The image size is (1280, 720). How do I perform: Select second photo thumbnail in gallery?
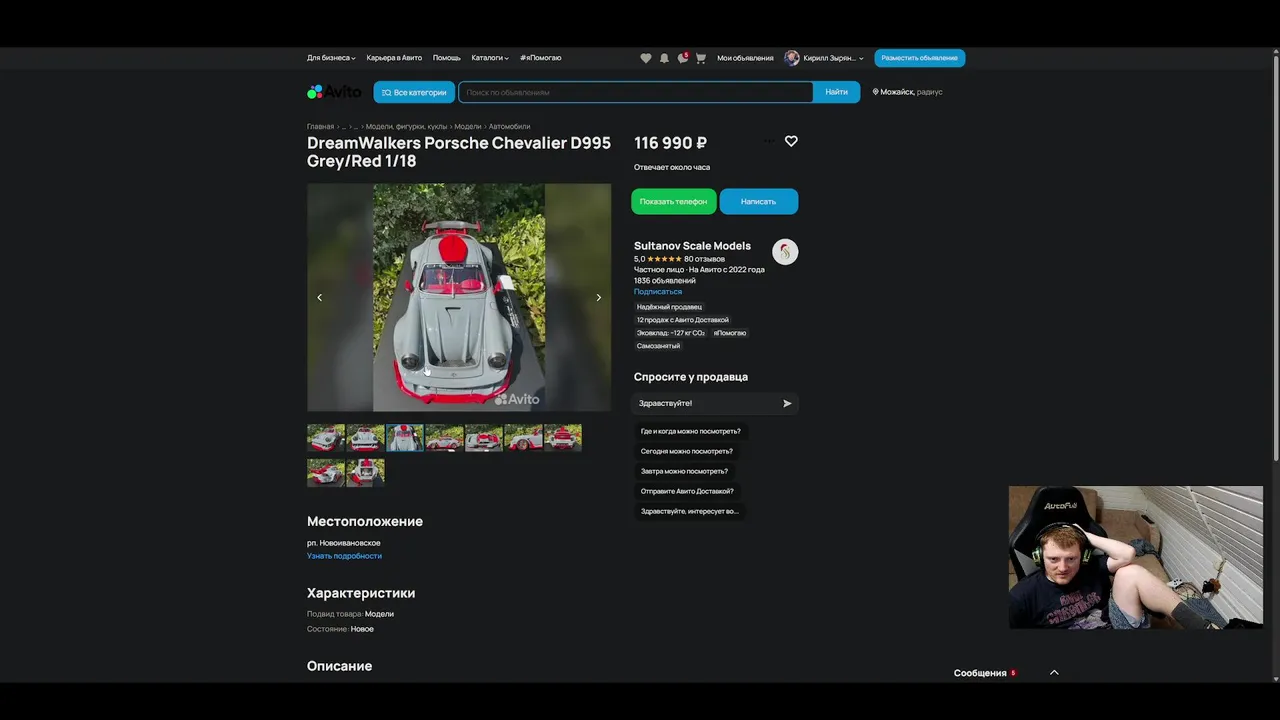(x=365, y=438)
